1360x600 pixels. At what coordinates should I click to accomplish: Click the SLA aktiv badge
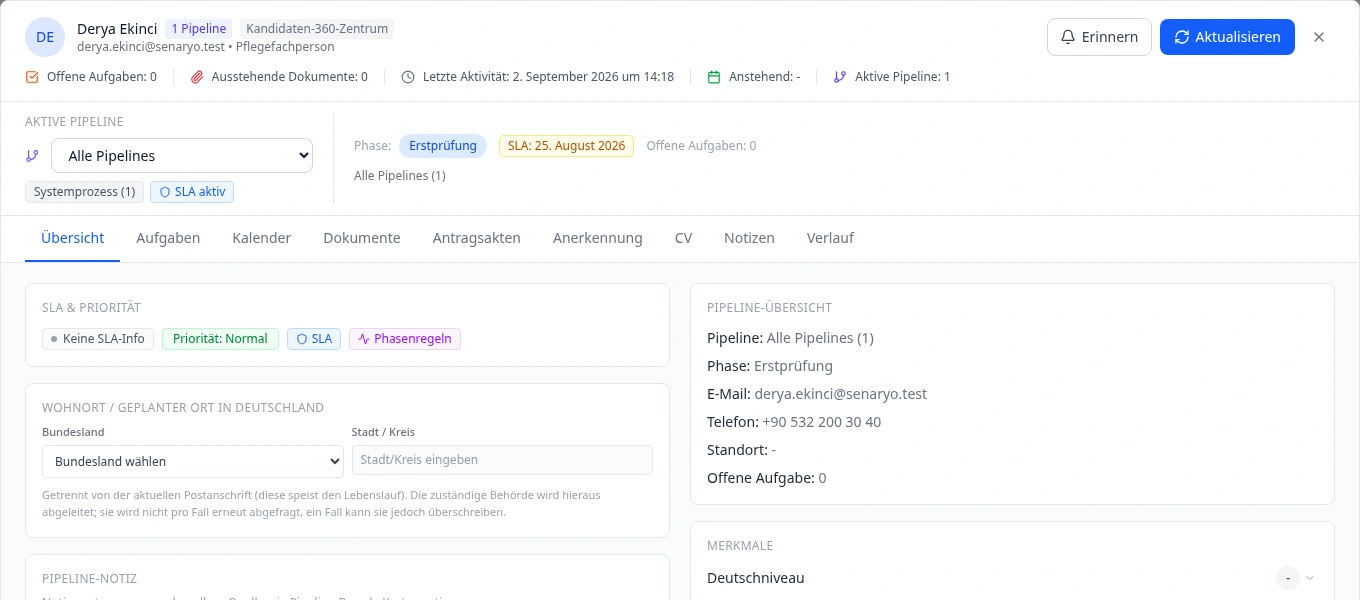(x=192, y=192)
